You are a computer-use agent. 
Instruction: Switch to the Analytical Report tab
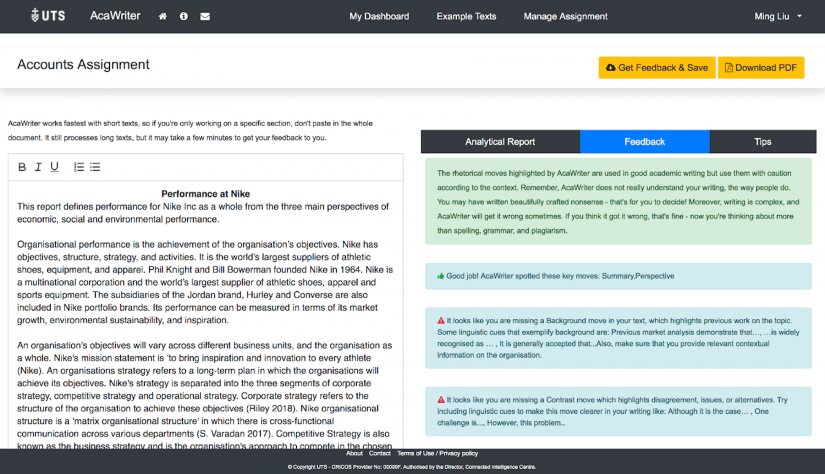click(500, 142)
